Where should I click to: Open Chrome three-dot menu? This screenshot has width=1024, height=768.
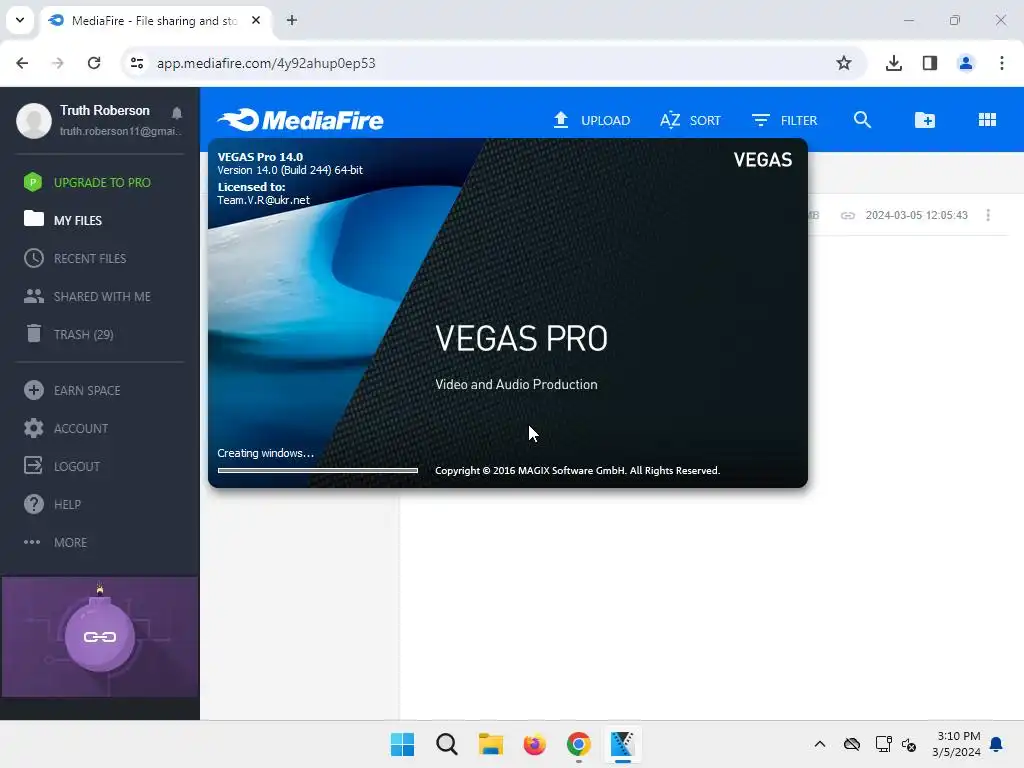(1002, 63)
